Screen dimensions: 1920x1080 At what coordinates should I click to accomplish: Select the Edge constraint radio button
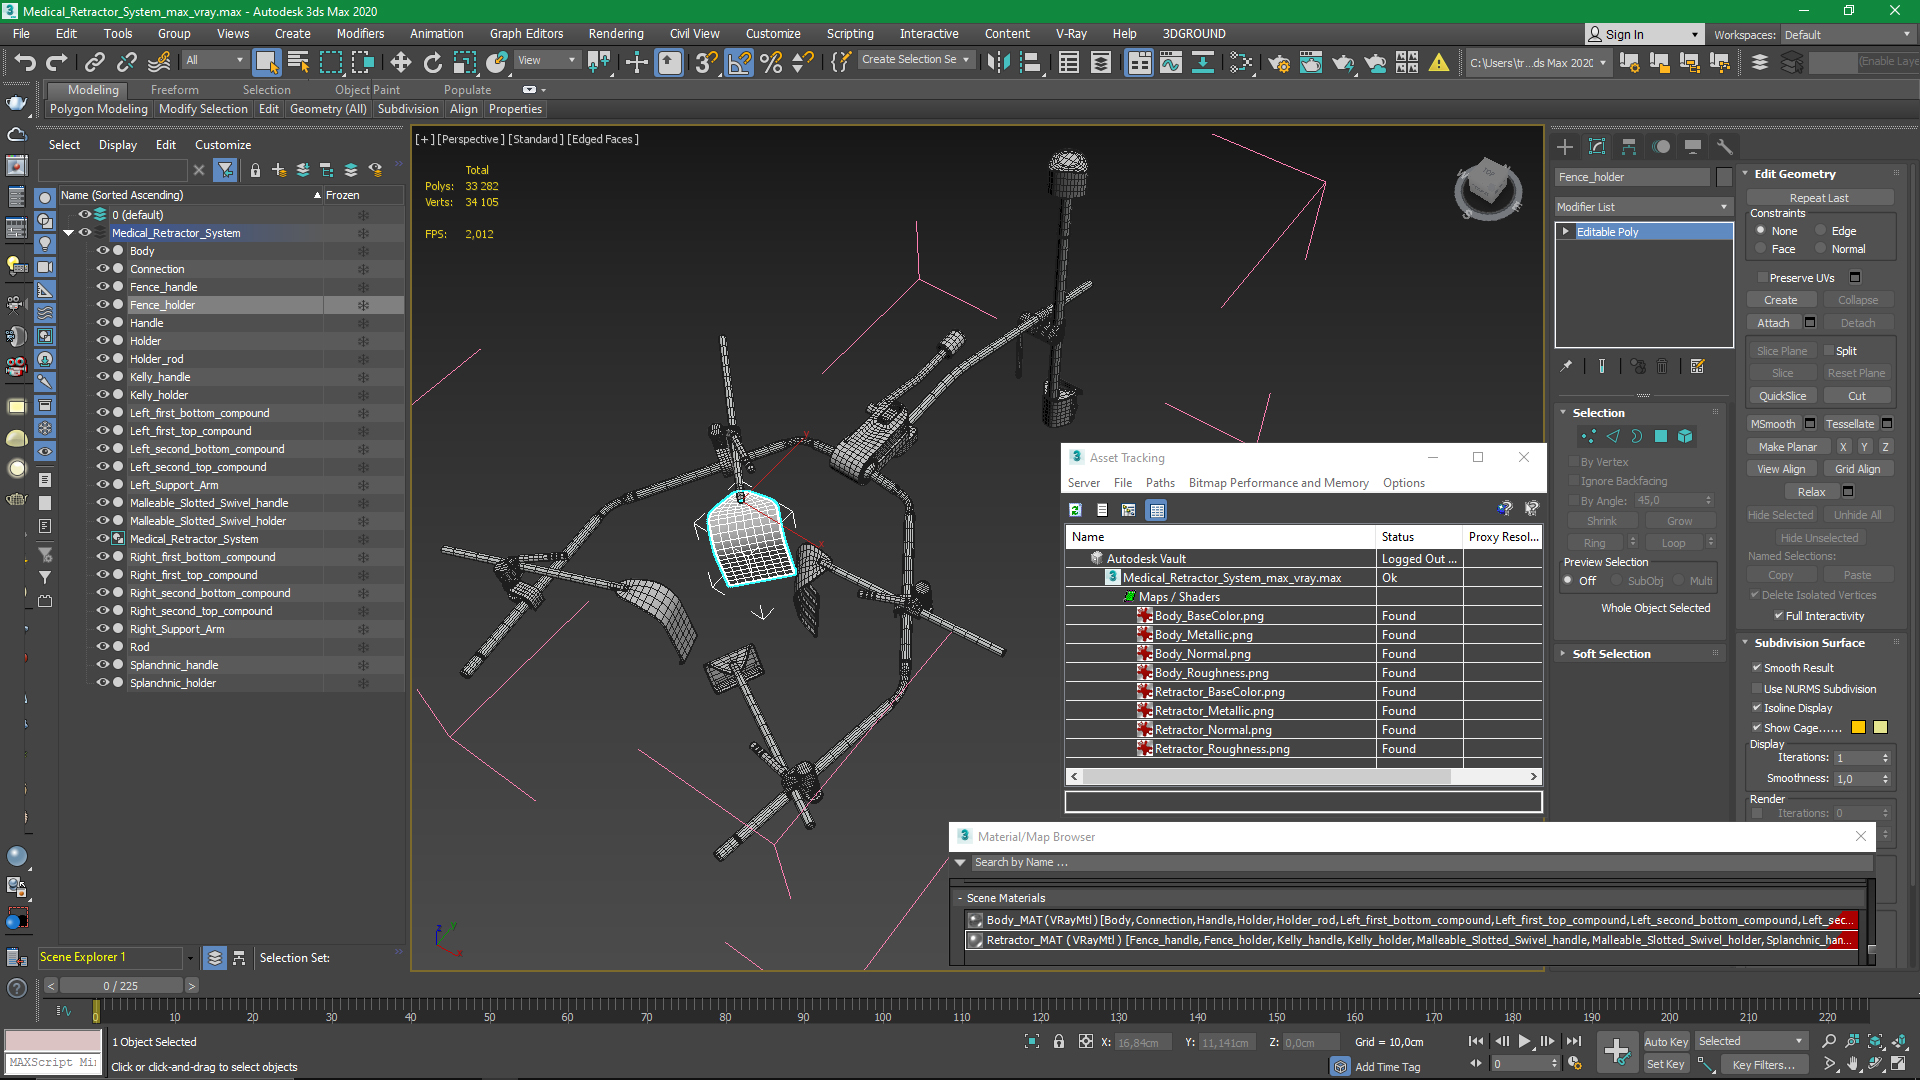click(x=1821, y=231)
